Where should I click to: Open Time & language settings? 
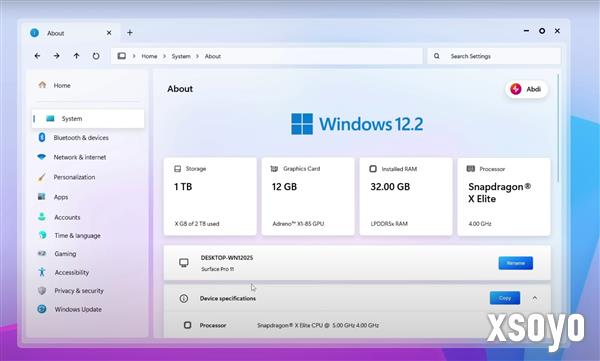(88, 235)
